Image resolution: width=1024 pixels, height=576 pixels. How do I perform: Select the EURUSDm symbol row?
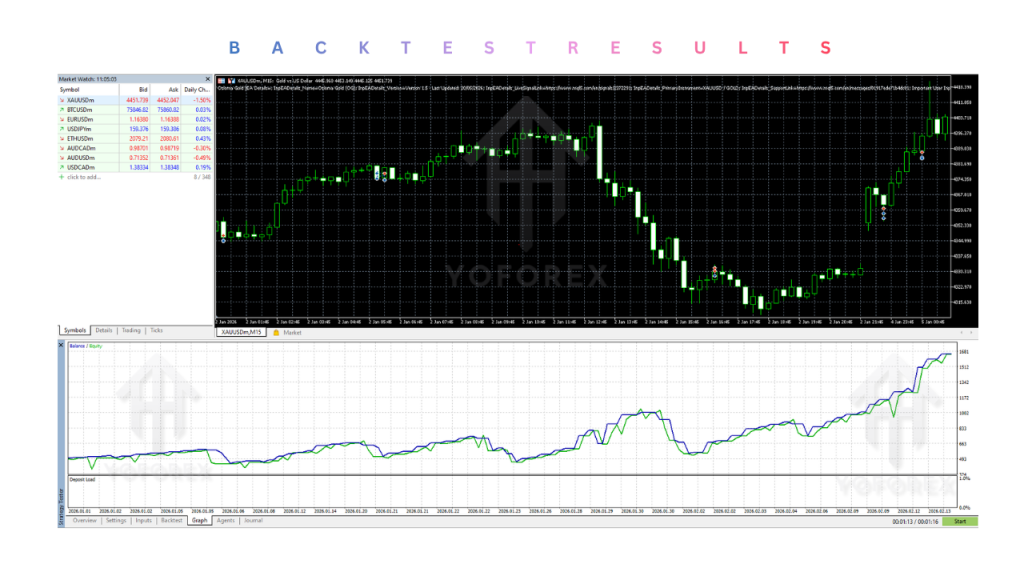135,120
